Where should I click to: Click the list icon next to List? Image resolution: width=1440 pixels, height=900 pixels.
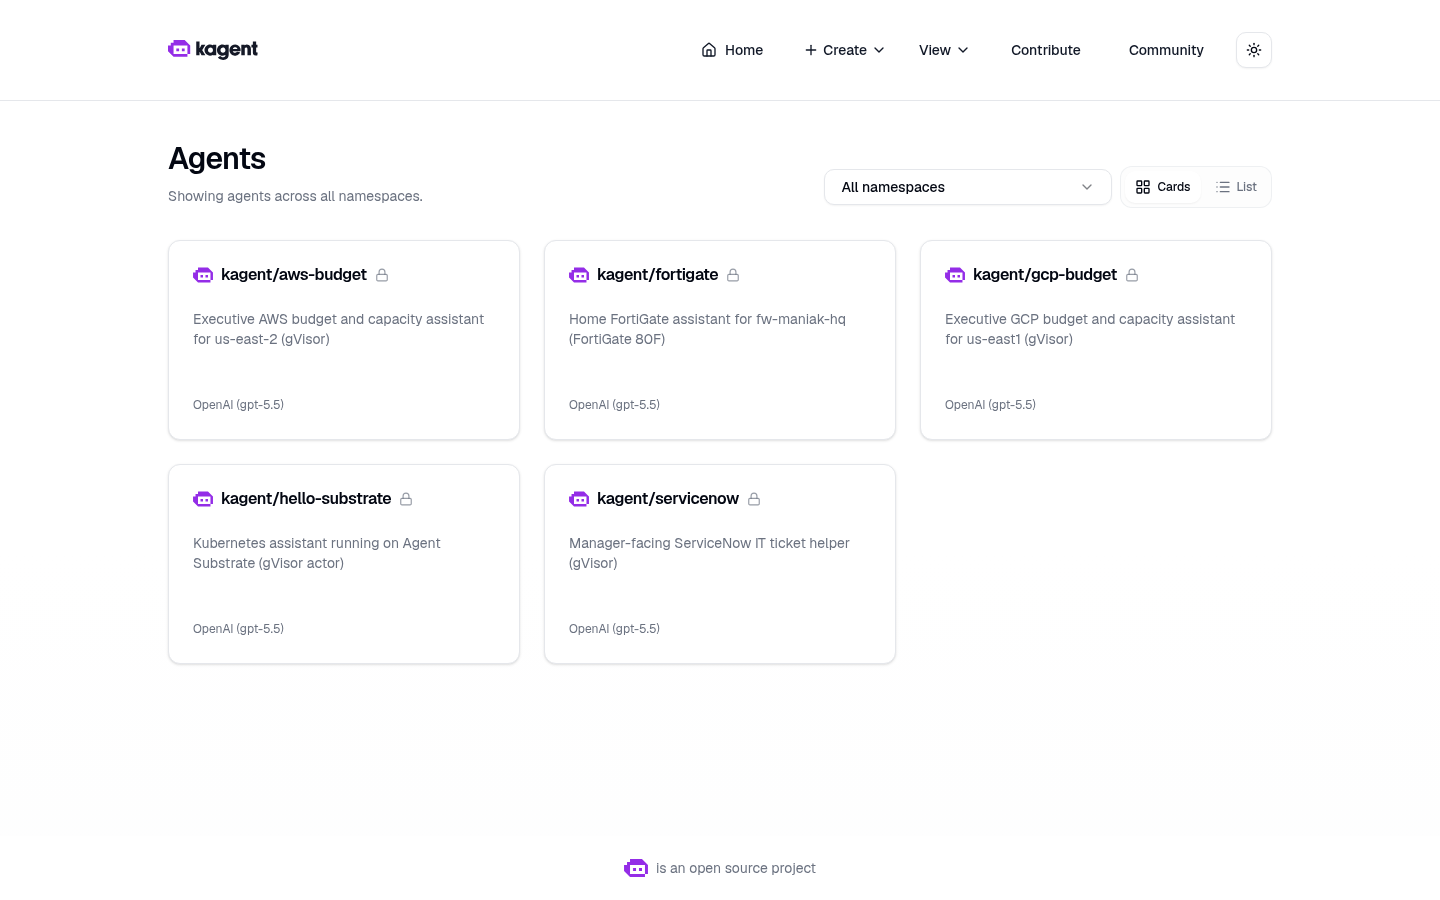pos(1223,187)
